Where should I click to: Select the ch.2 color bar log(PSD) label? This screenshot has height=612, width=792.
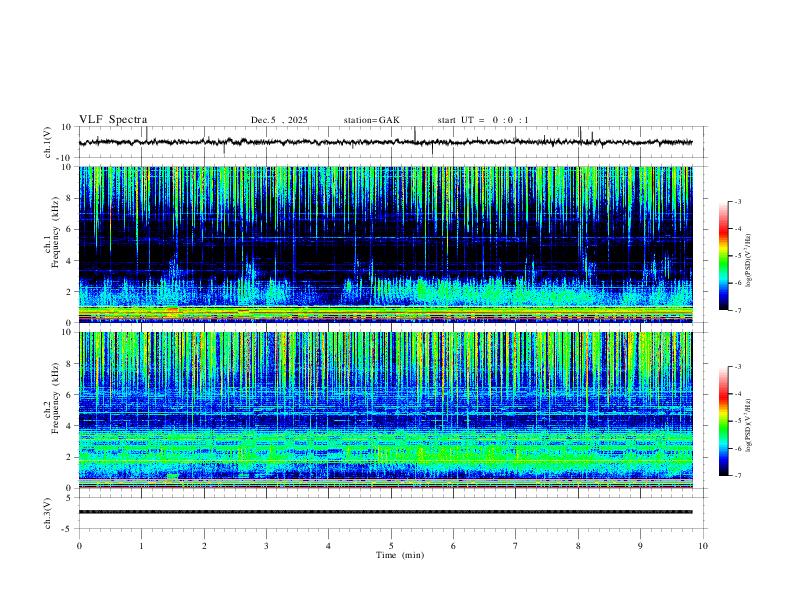(x=748, y=425)
